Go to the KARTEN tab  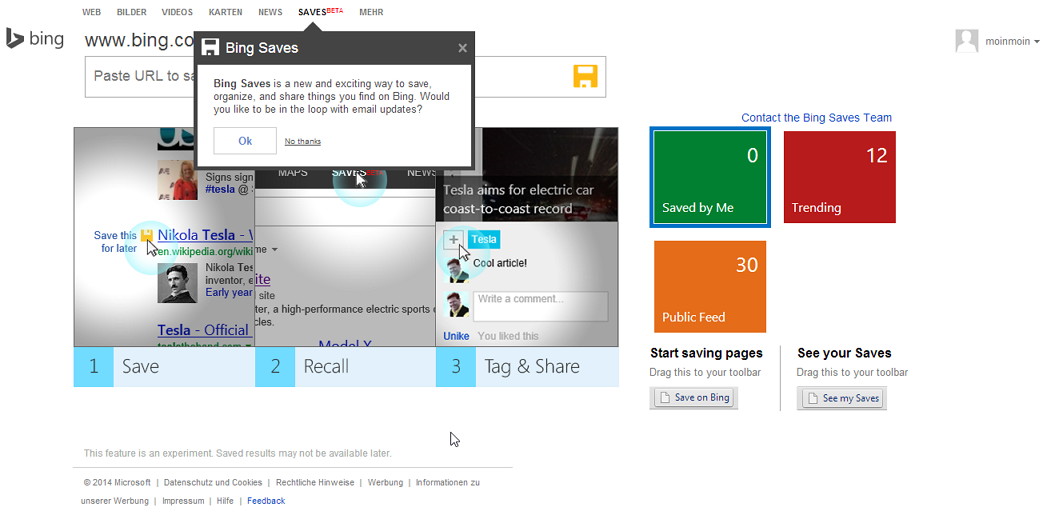point(225,12)
